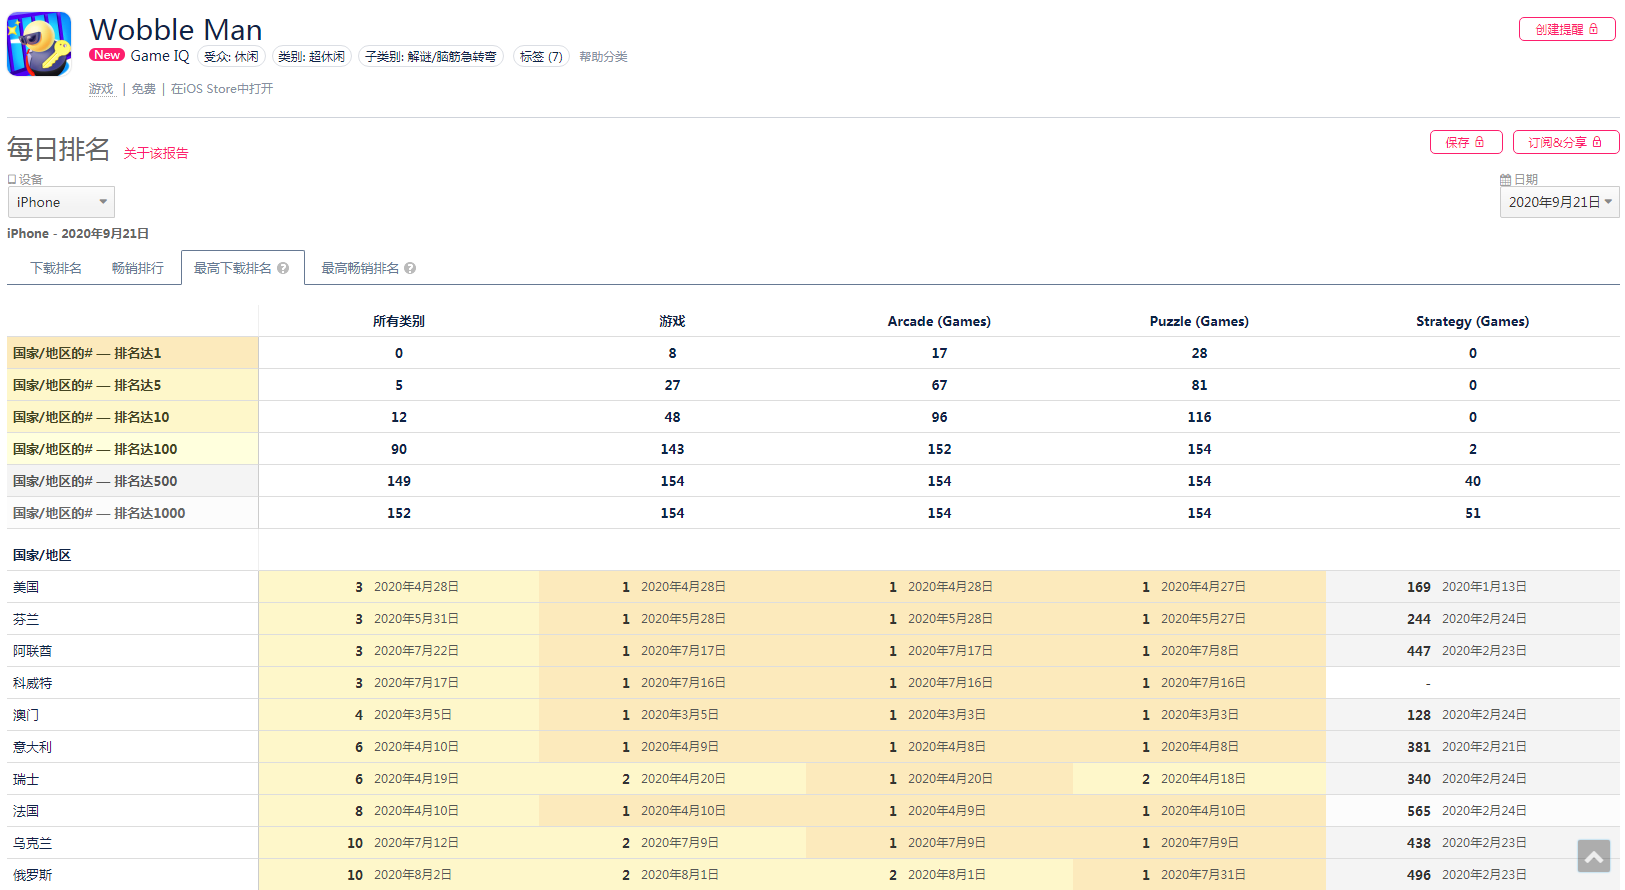Click the help icon beside 最高下载排名
The height and width of the screenshot is (890, 1625).
[x=283, y=268]
